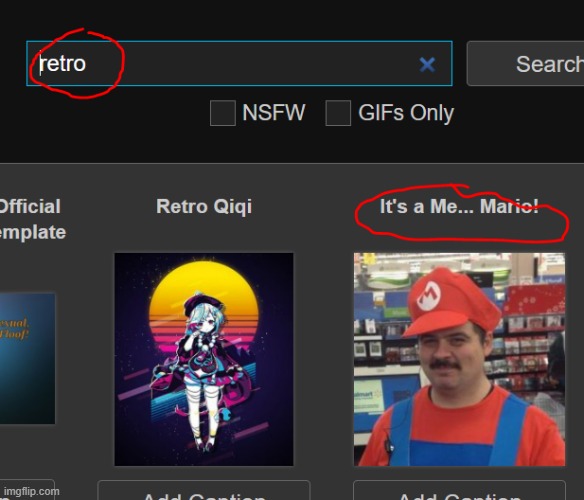
Task: Click the NSFW label text
Action: click(x=274, y=113)
